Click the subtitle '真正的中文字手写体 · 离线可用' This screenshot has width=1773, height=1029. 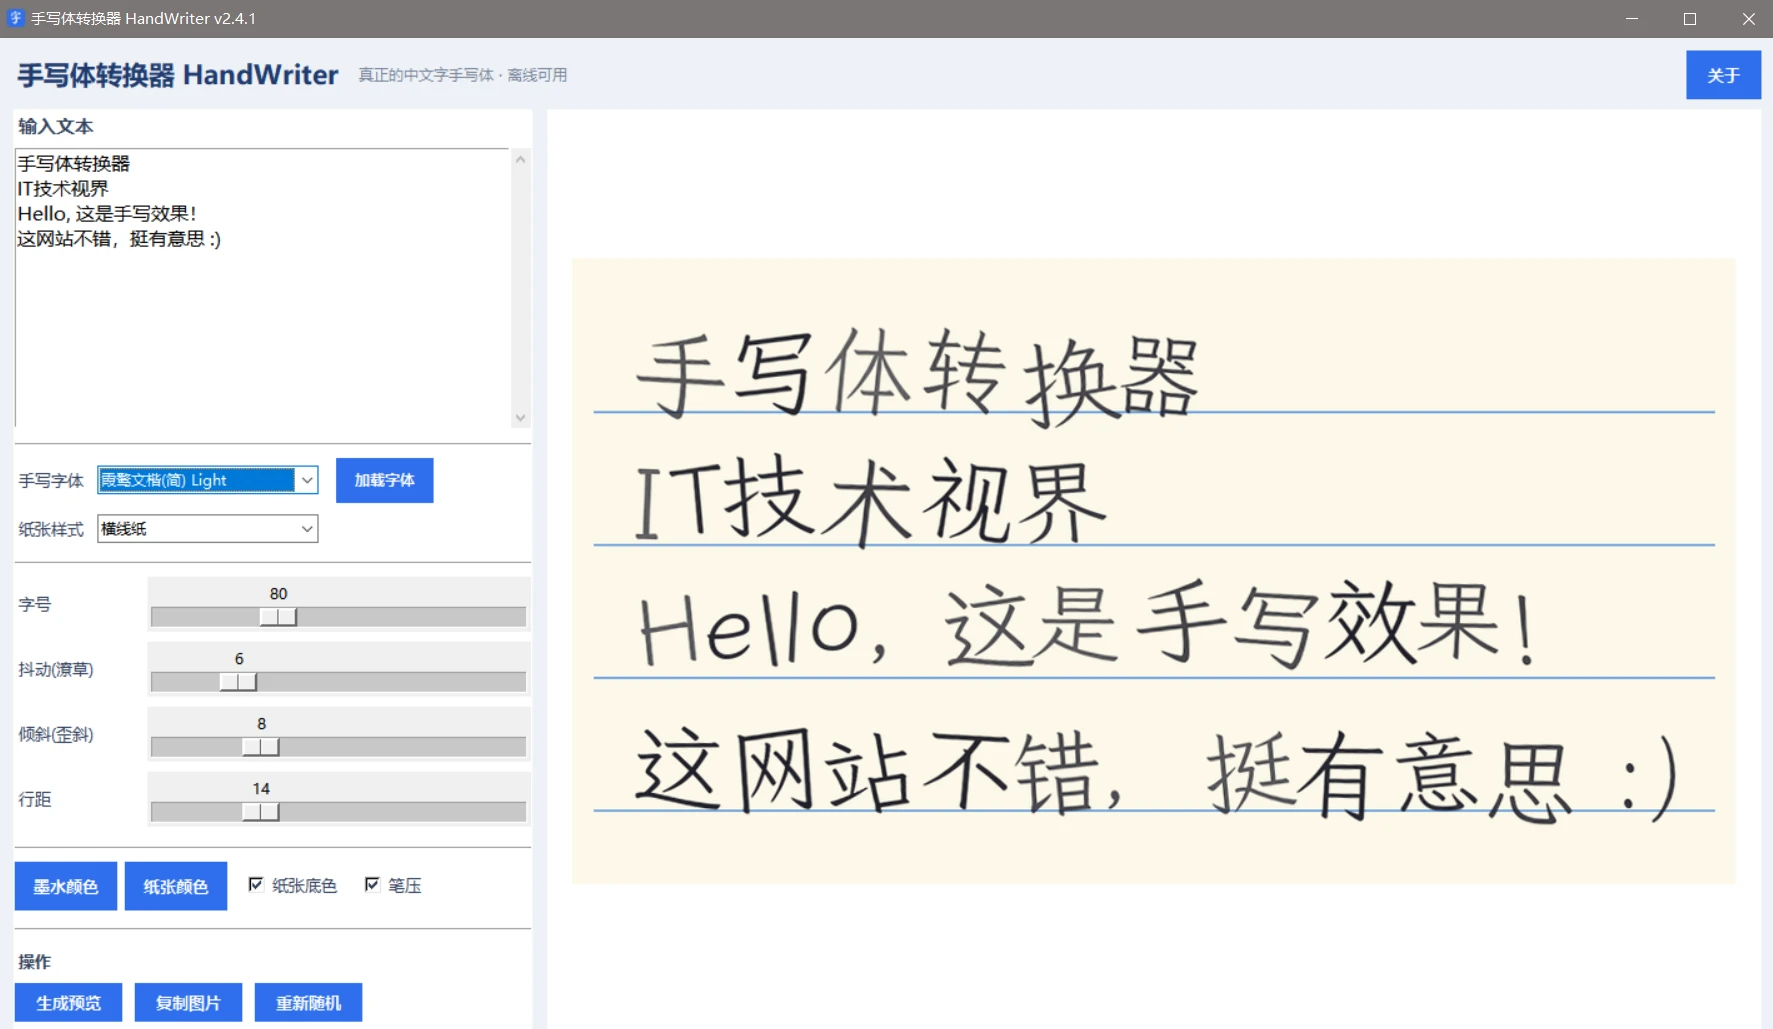[463, 75]
